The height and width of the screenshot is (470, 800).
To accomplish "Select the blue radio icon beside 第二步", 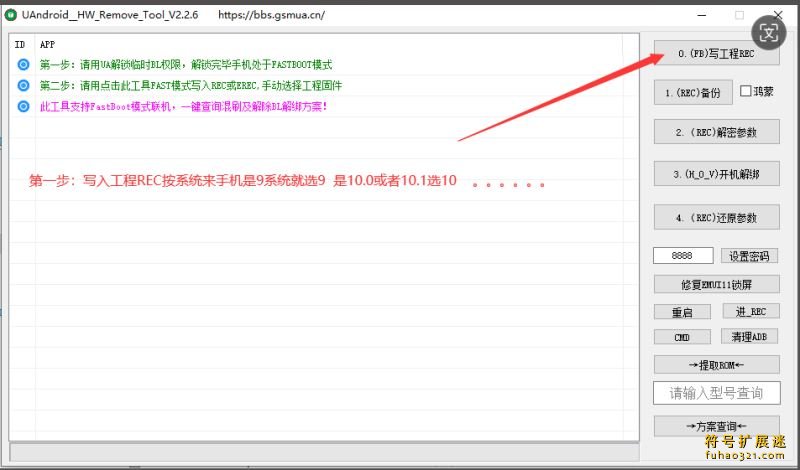I will tap(23, 85).
